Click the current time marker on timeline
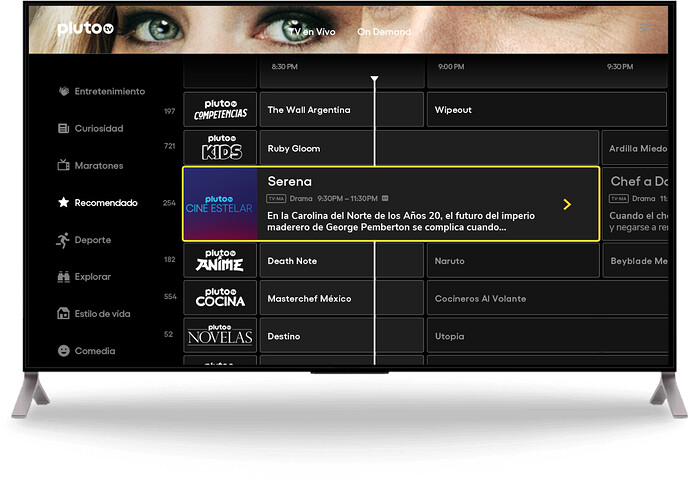The image size is (690, 480). point(374,79)
